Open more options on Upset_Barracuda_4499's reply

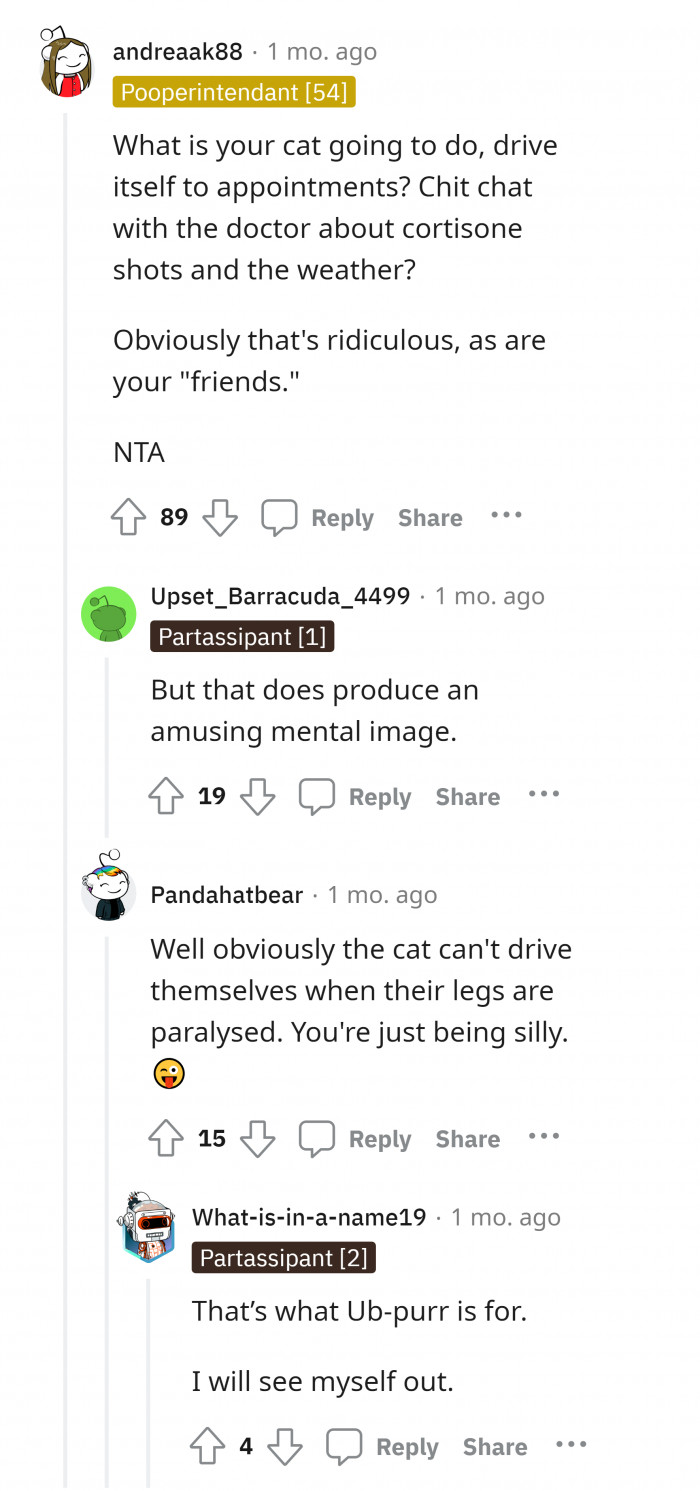tap(544, 795)
